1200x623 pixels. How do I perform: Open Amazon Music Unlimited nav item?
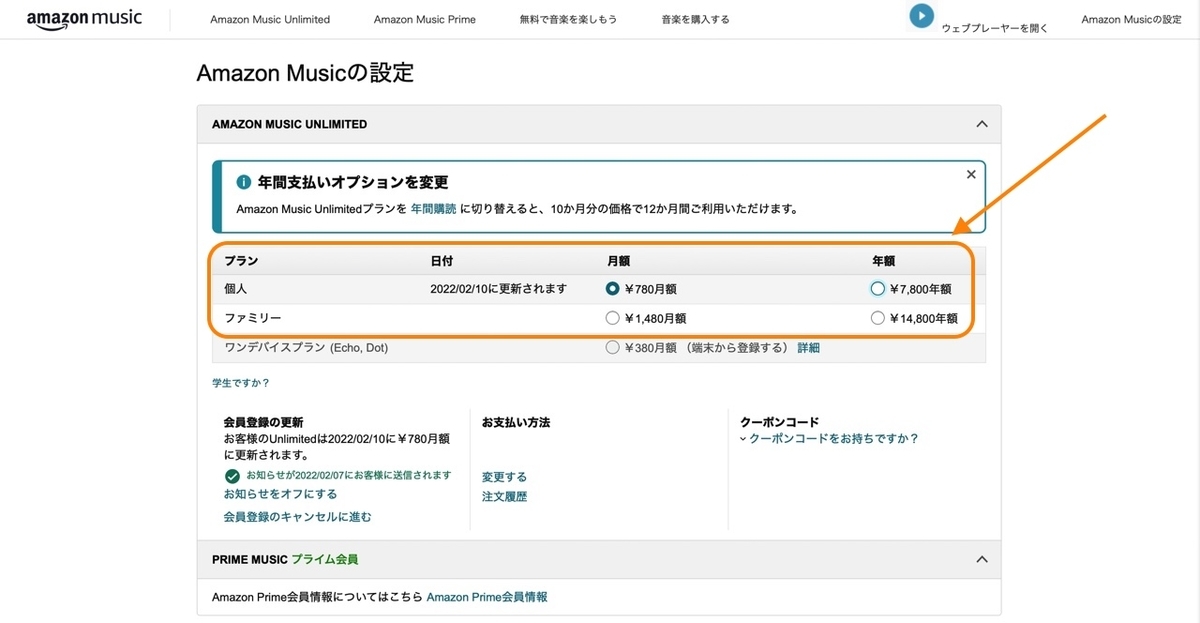pyautogui.click(x=270, y=19)
